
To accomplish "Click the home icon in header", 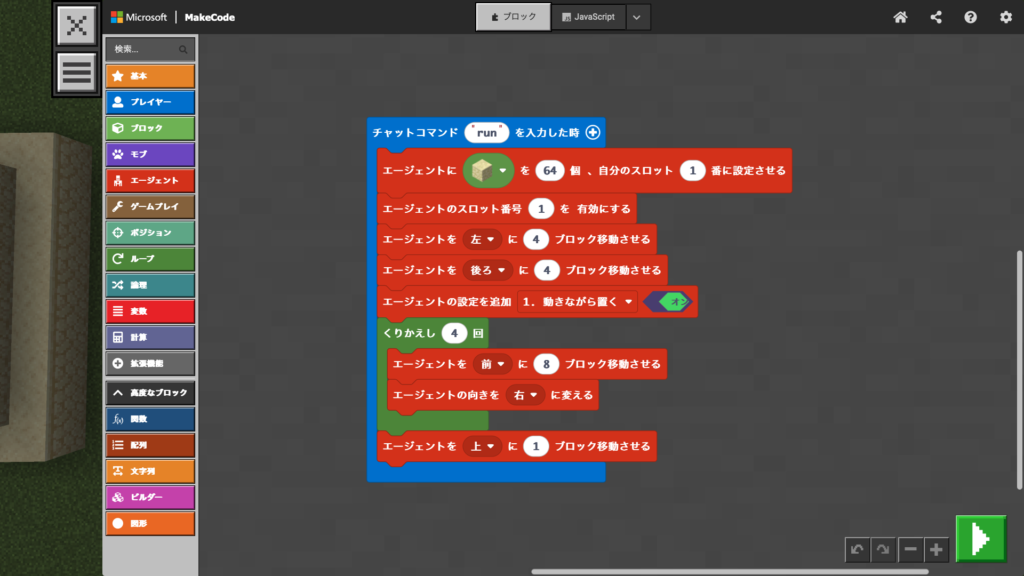I will pos(900,17).
